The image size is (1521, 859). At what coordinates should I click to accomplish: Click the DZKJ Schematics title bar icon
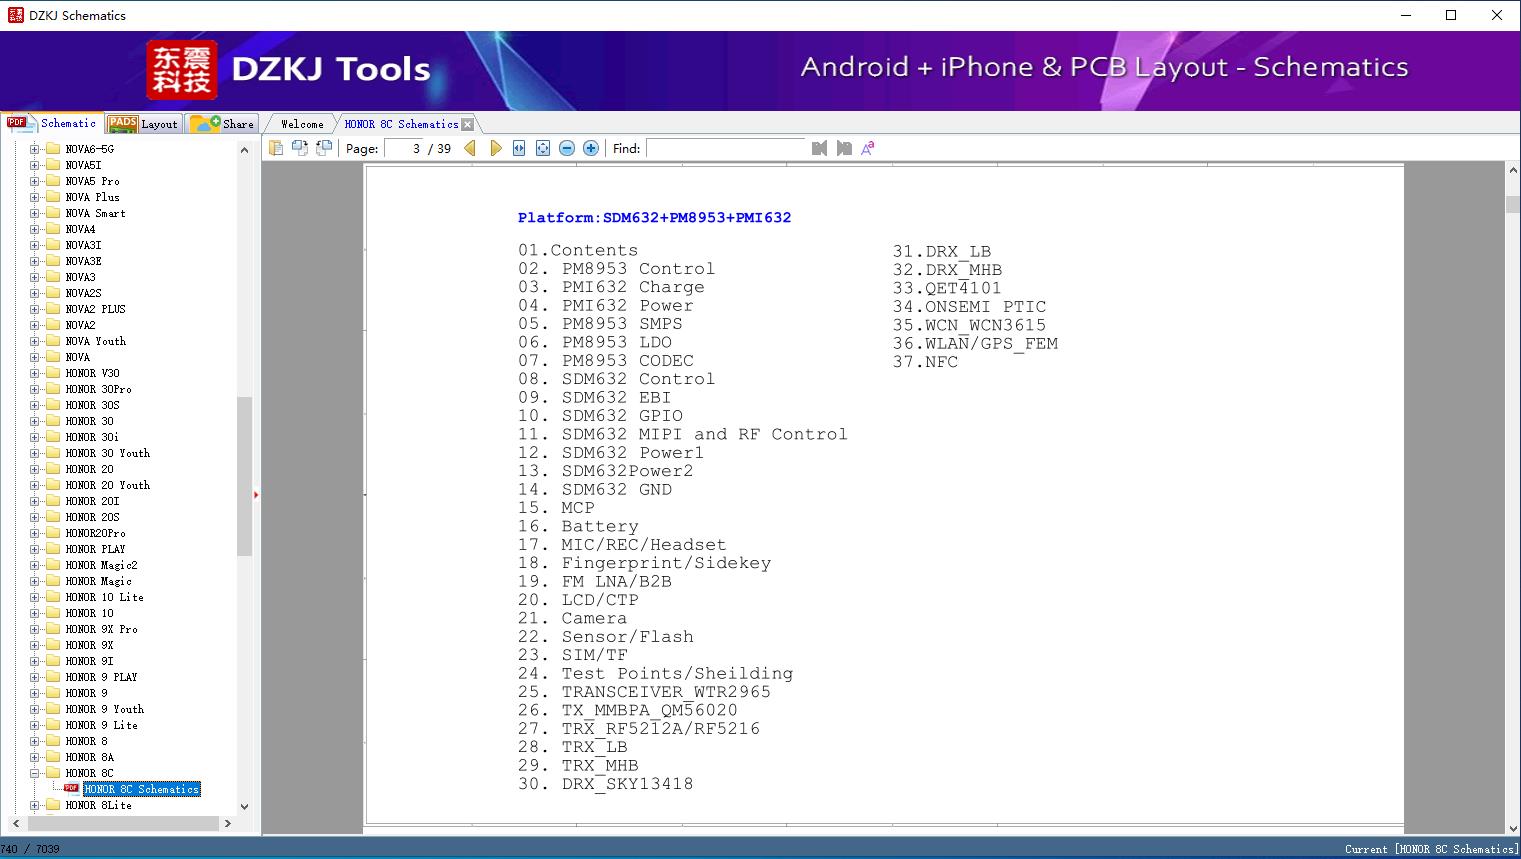(15, 15)
